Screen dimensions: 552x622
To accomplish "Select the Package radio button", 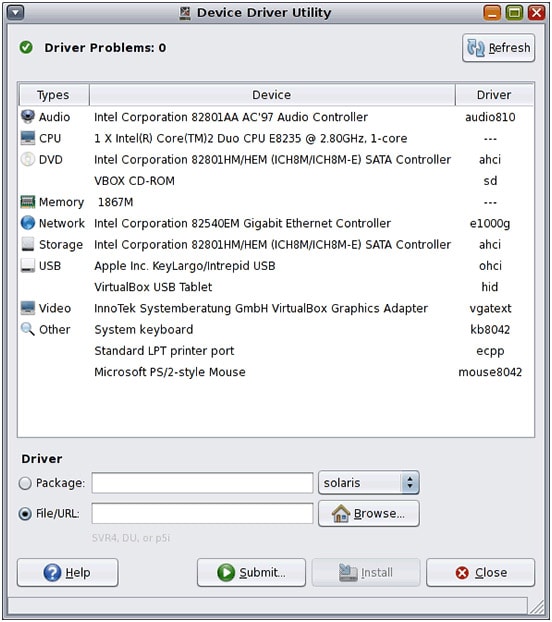I will (25, 483).
